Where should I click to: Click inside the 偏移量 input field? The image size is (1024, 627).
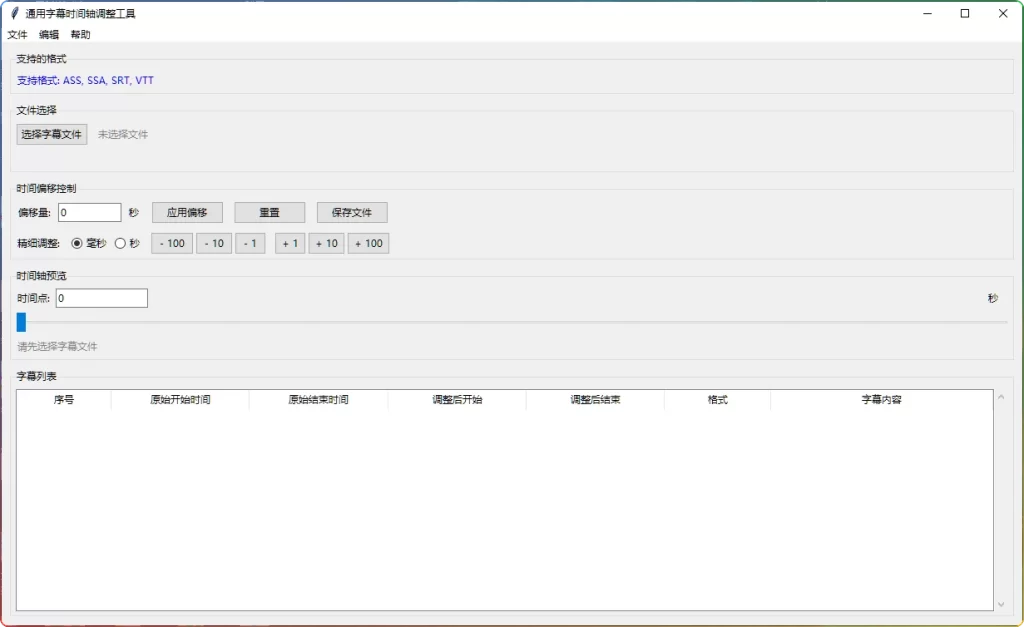coord(89,212)
